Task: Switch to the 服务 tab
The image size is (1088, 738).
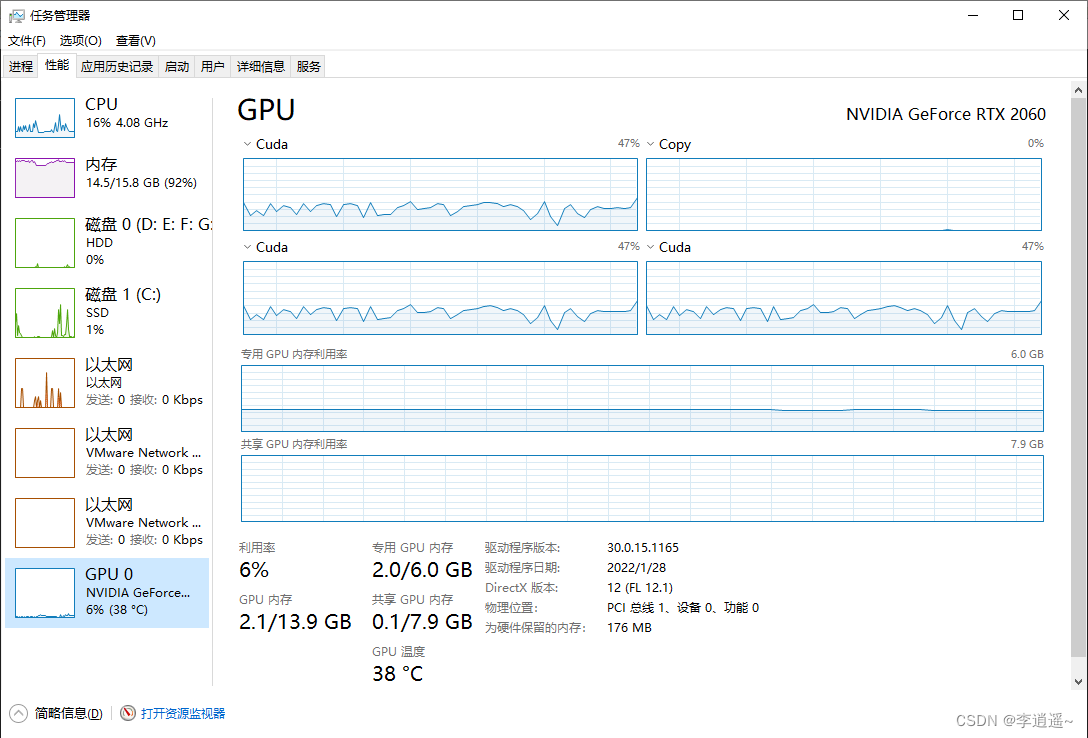Action: [308, 67]
